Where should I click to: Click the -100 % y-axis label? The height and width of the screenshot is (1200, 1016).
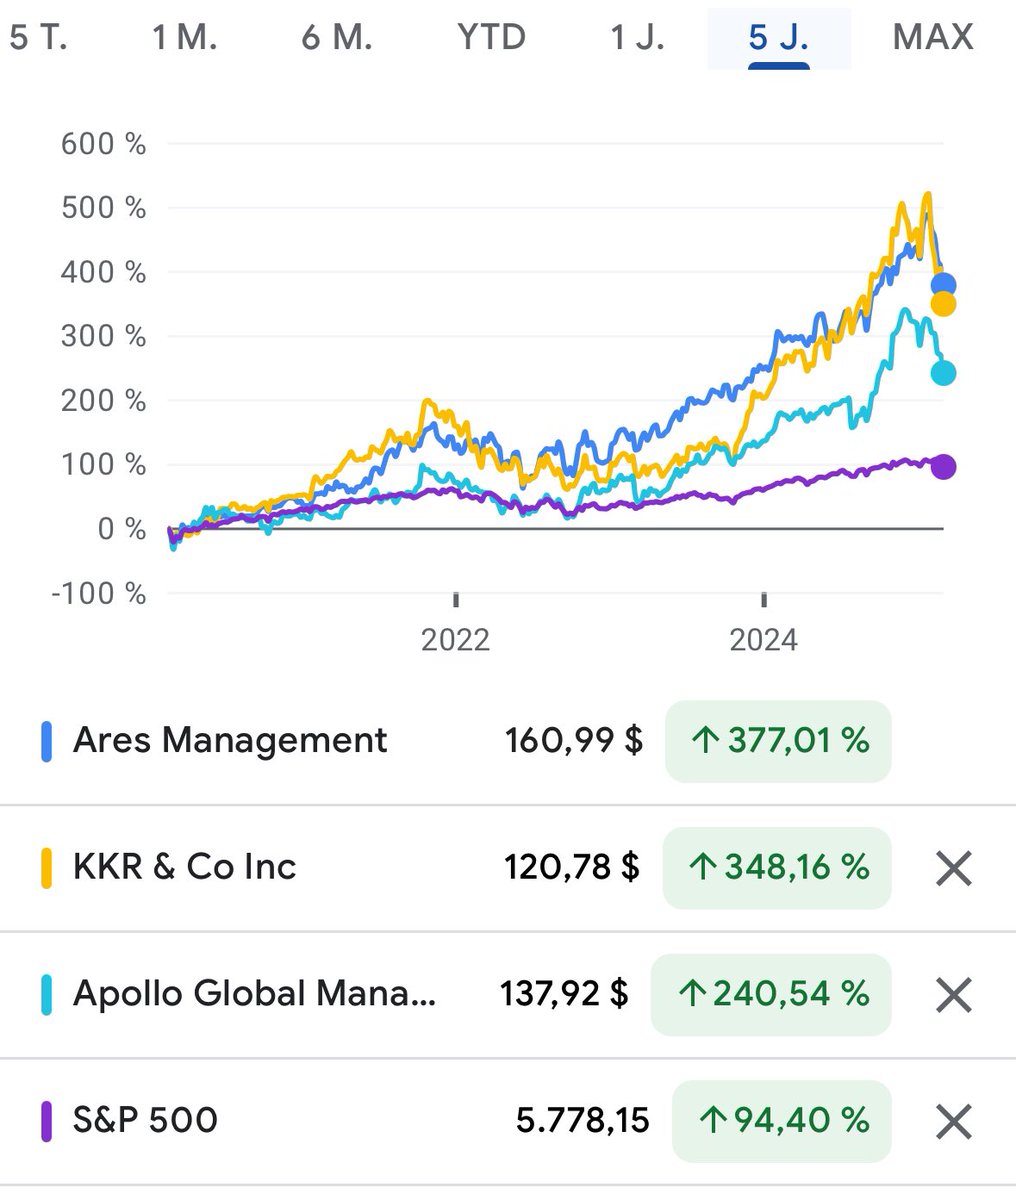[98, 594]
